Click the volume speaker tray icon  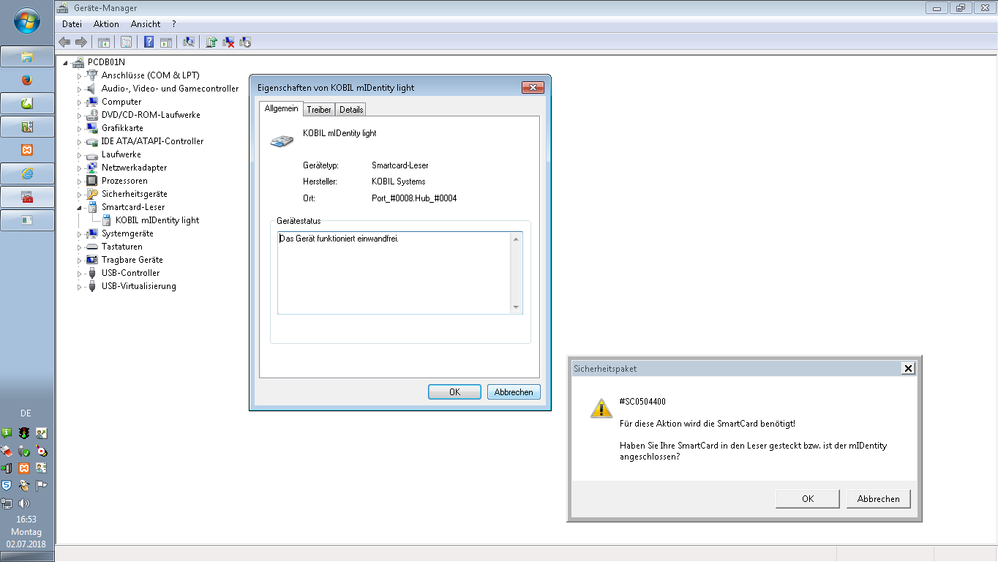(x=24, y=503)
